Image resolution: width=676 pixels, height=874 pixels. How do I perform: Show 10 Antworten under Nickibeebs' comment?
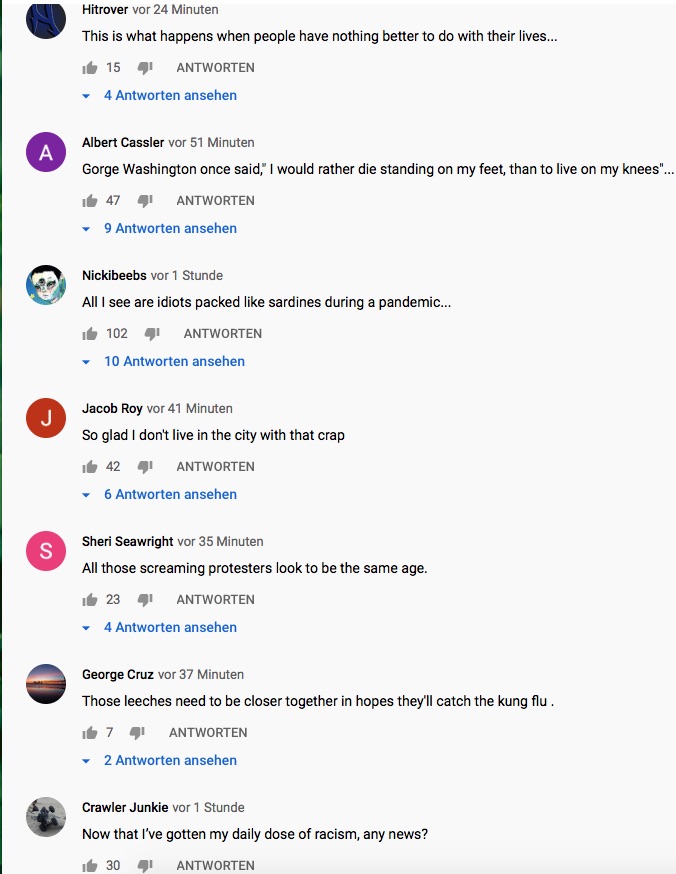tap(174, 362)
